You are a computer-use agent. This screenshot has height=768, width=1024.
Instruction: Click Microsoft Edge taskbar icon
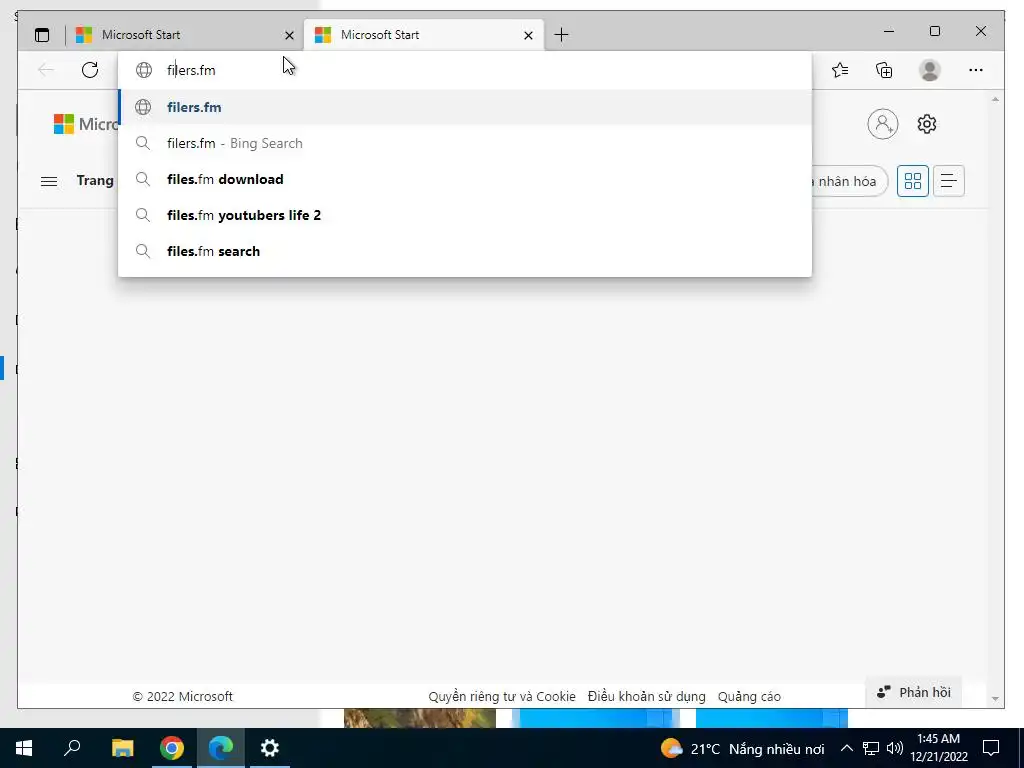[x=221, y=748]
